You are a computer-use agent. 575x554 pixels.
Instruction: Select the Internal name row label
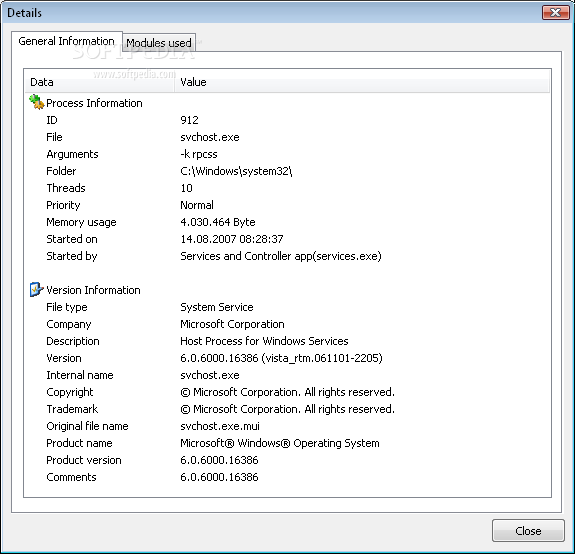[80, 375]
